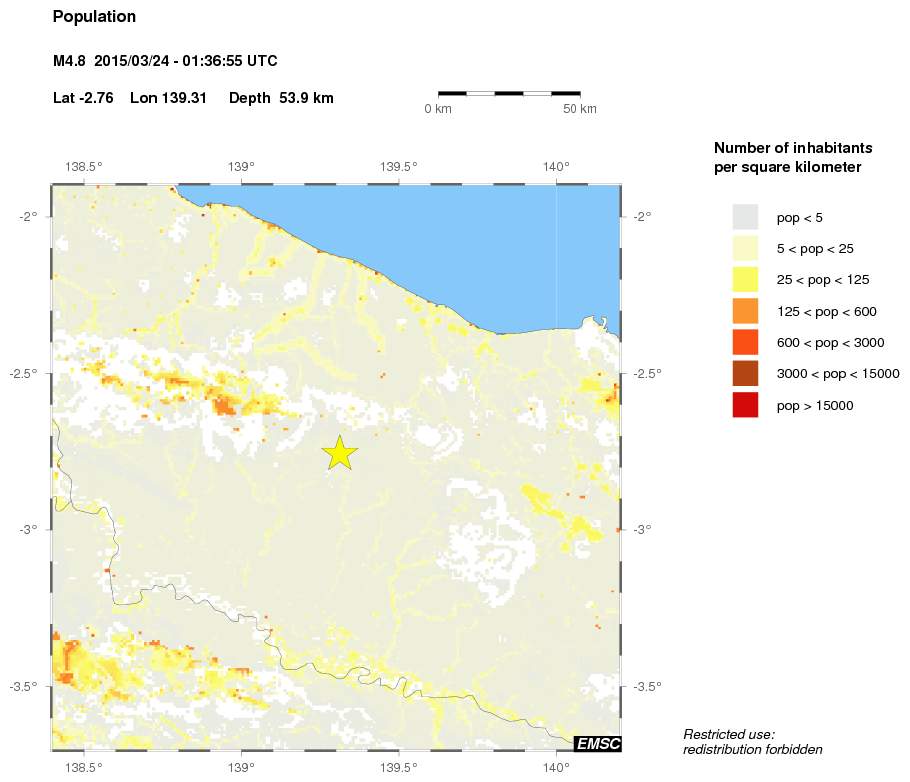The height and width of the screenshot is (782, 910).
Task: Click the top 139.5° longitude label
Action: [399, 167]
